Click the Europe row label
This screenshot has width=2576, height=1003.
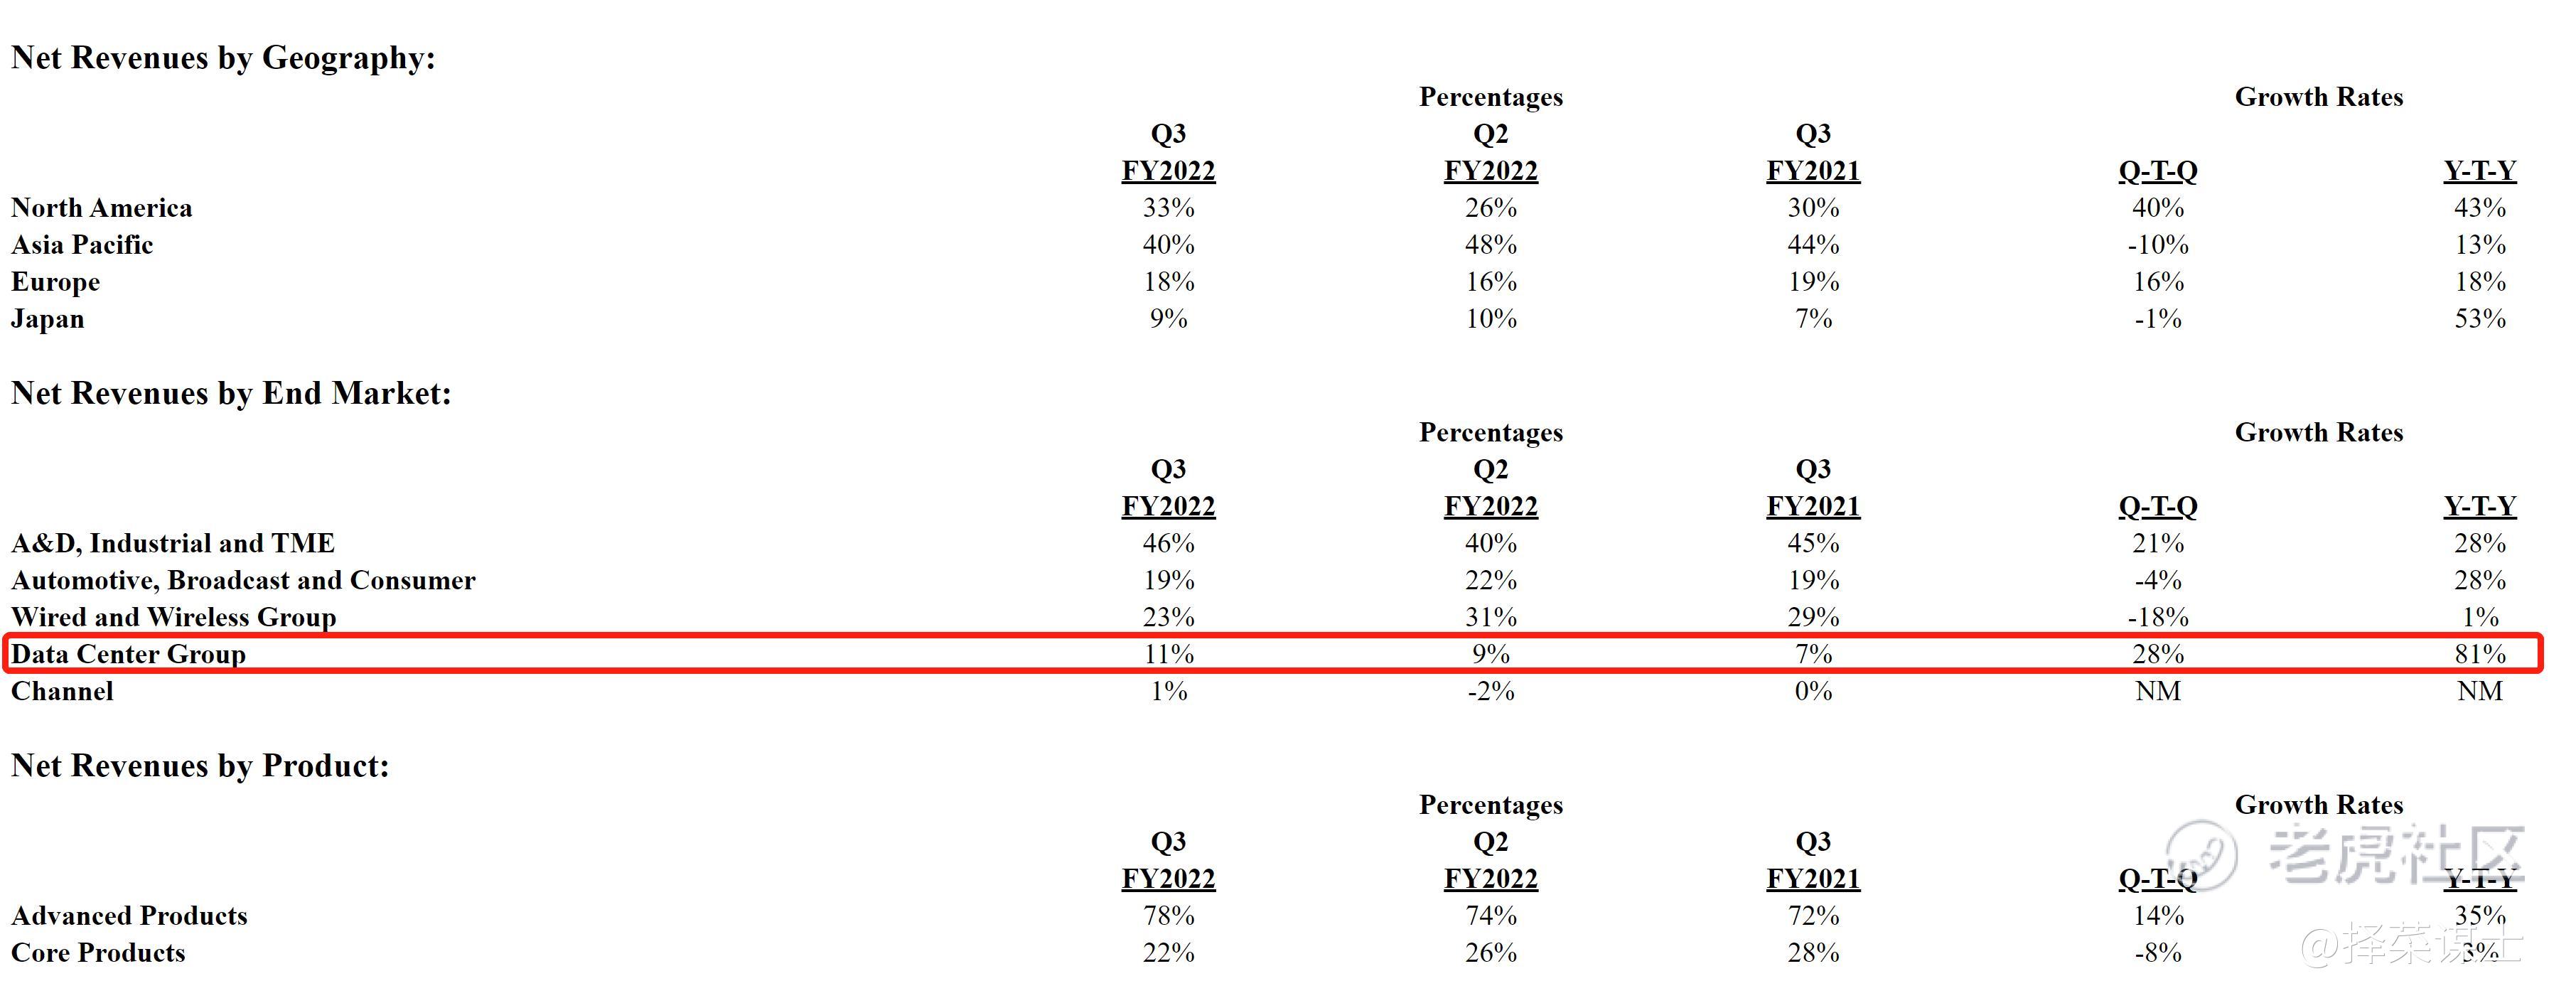tap(55, 282)
